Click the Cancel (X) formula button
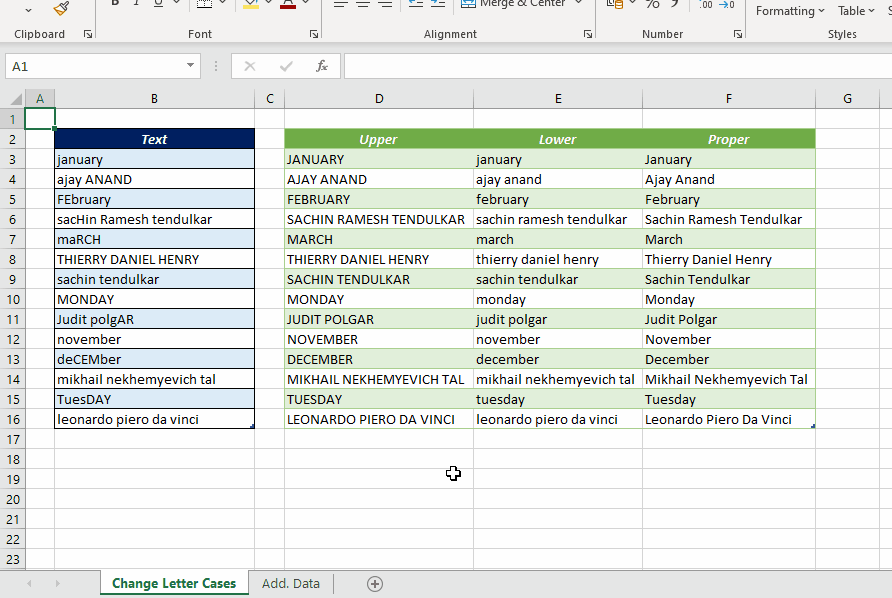 click(250, 66)
